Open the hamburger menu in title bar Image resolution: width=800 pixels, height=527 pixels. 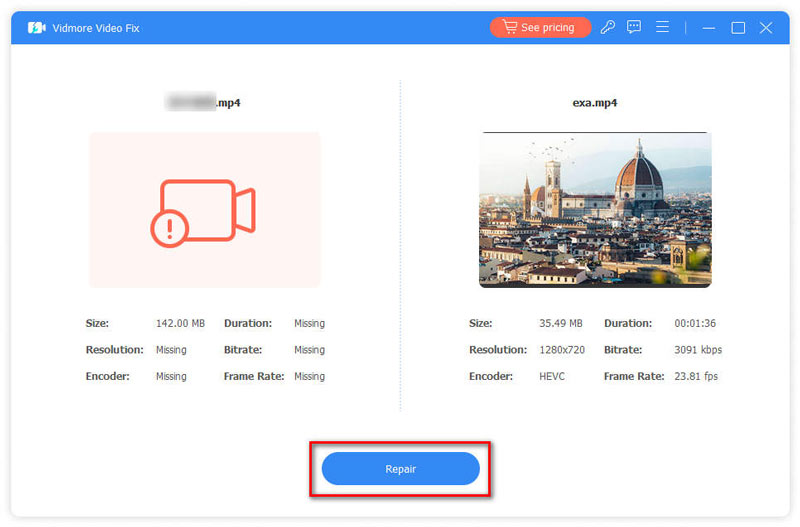(x=662, y=28)
